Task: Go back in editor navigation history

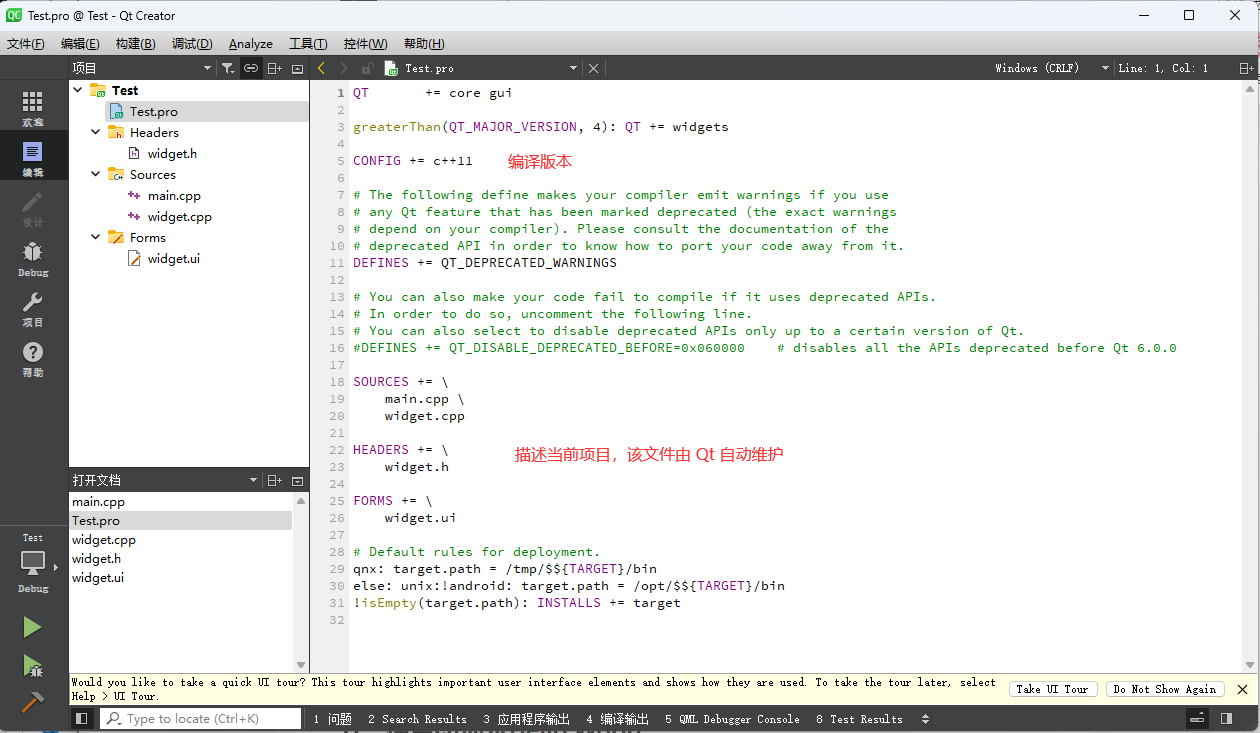Action: [x=321, y=68]
